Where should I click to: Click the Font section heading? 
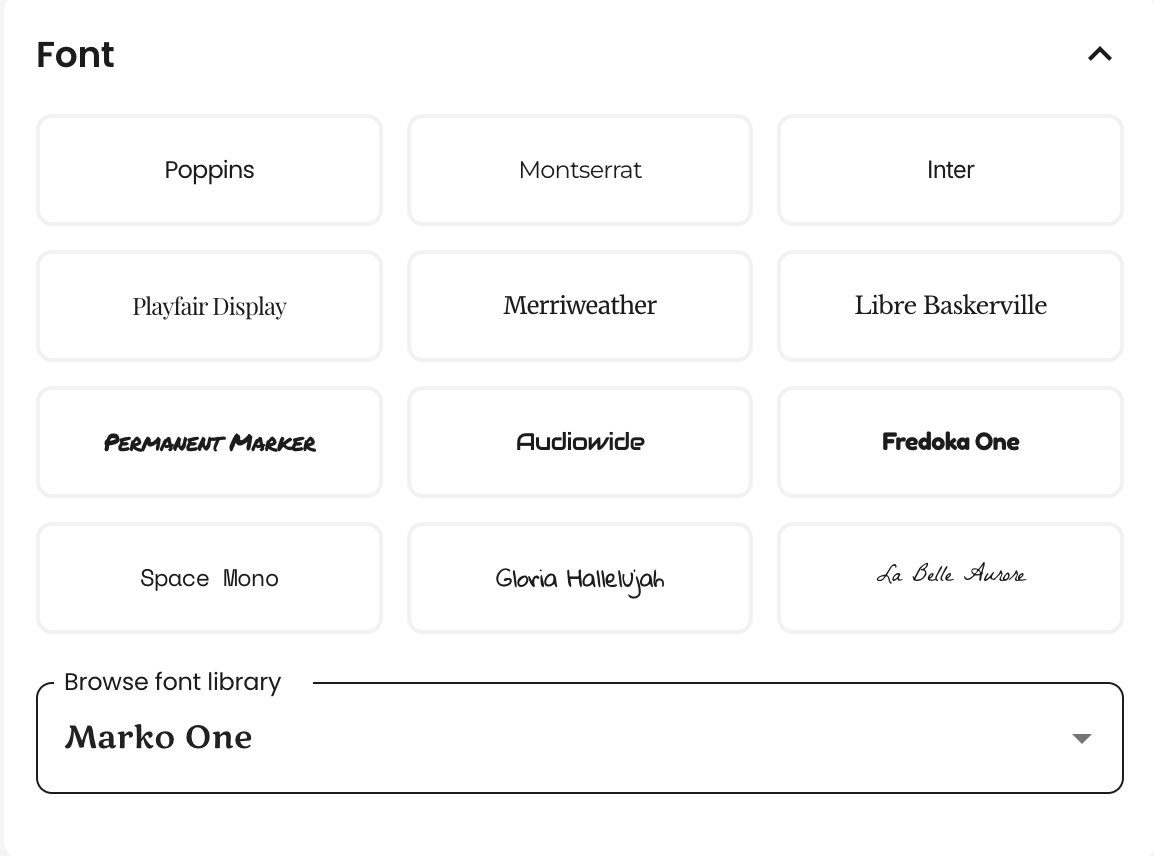(75, 55)
